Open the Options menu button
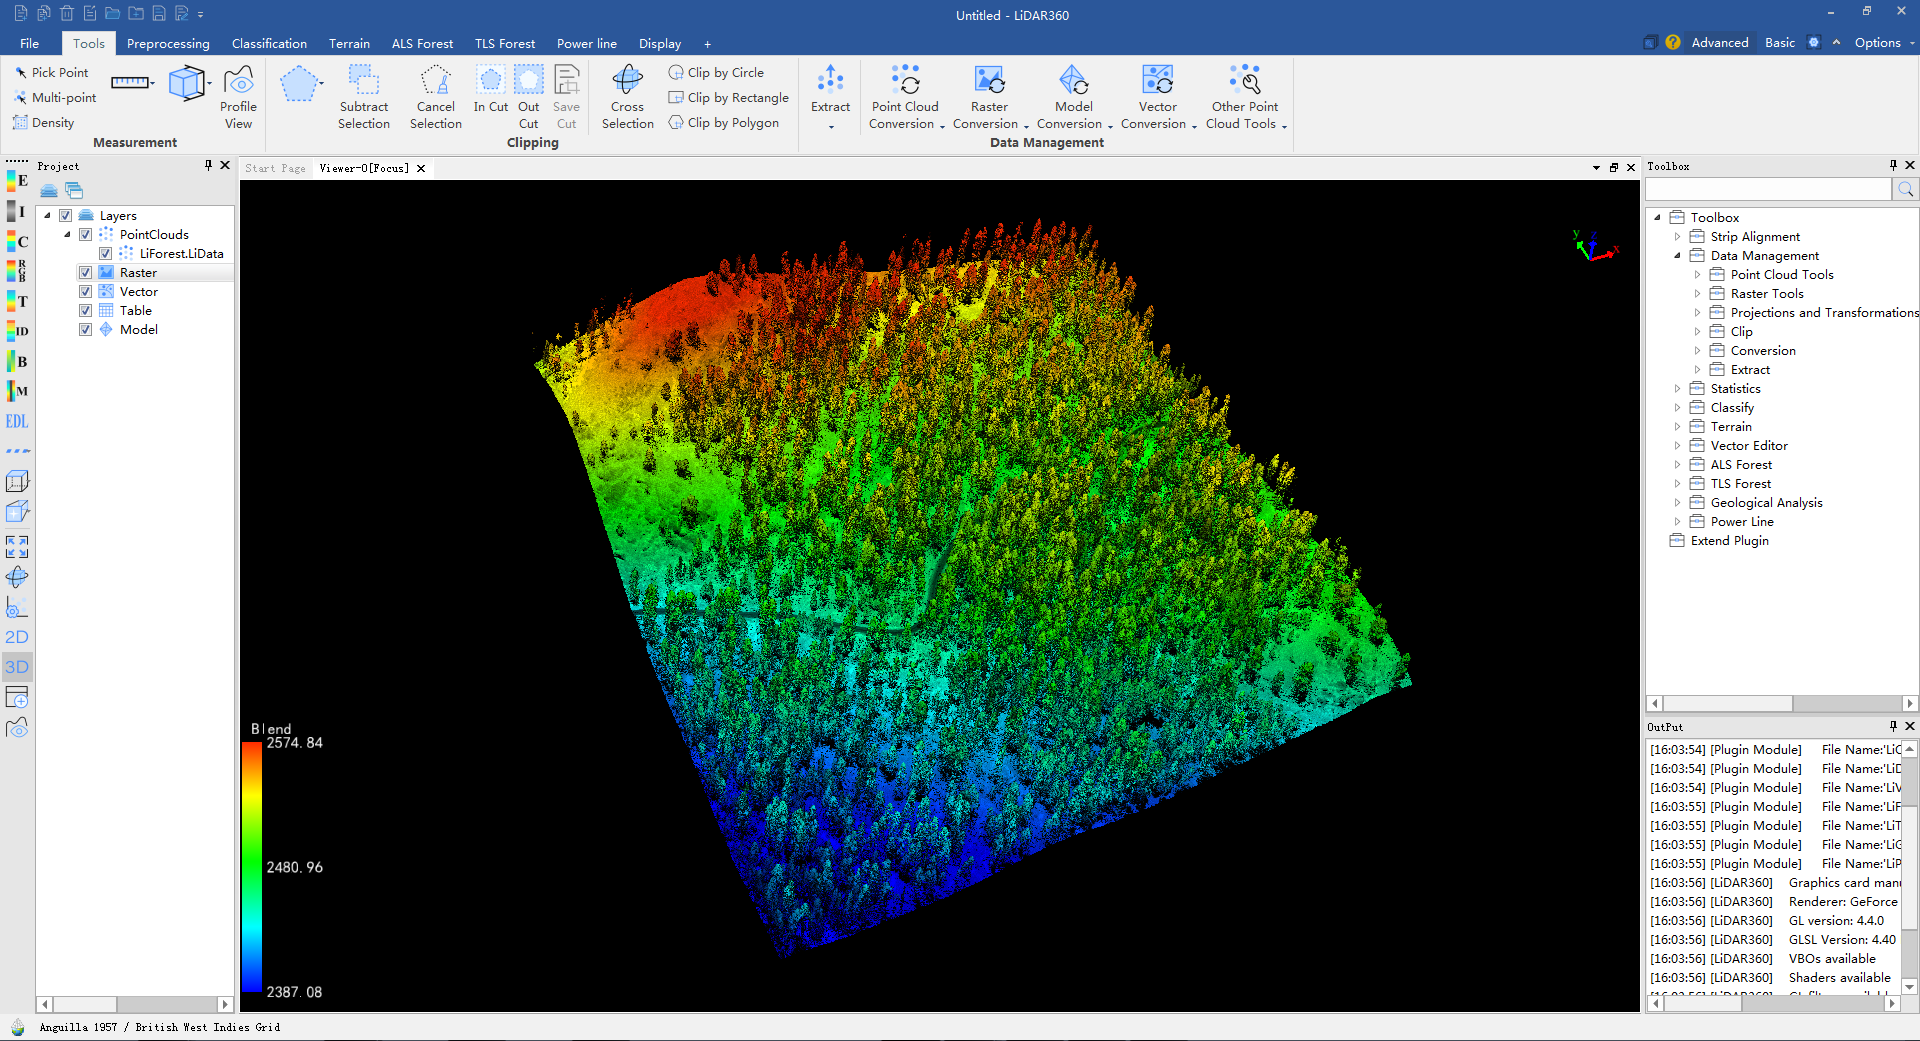 (x=1884, y=42)
